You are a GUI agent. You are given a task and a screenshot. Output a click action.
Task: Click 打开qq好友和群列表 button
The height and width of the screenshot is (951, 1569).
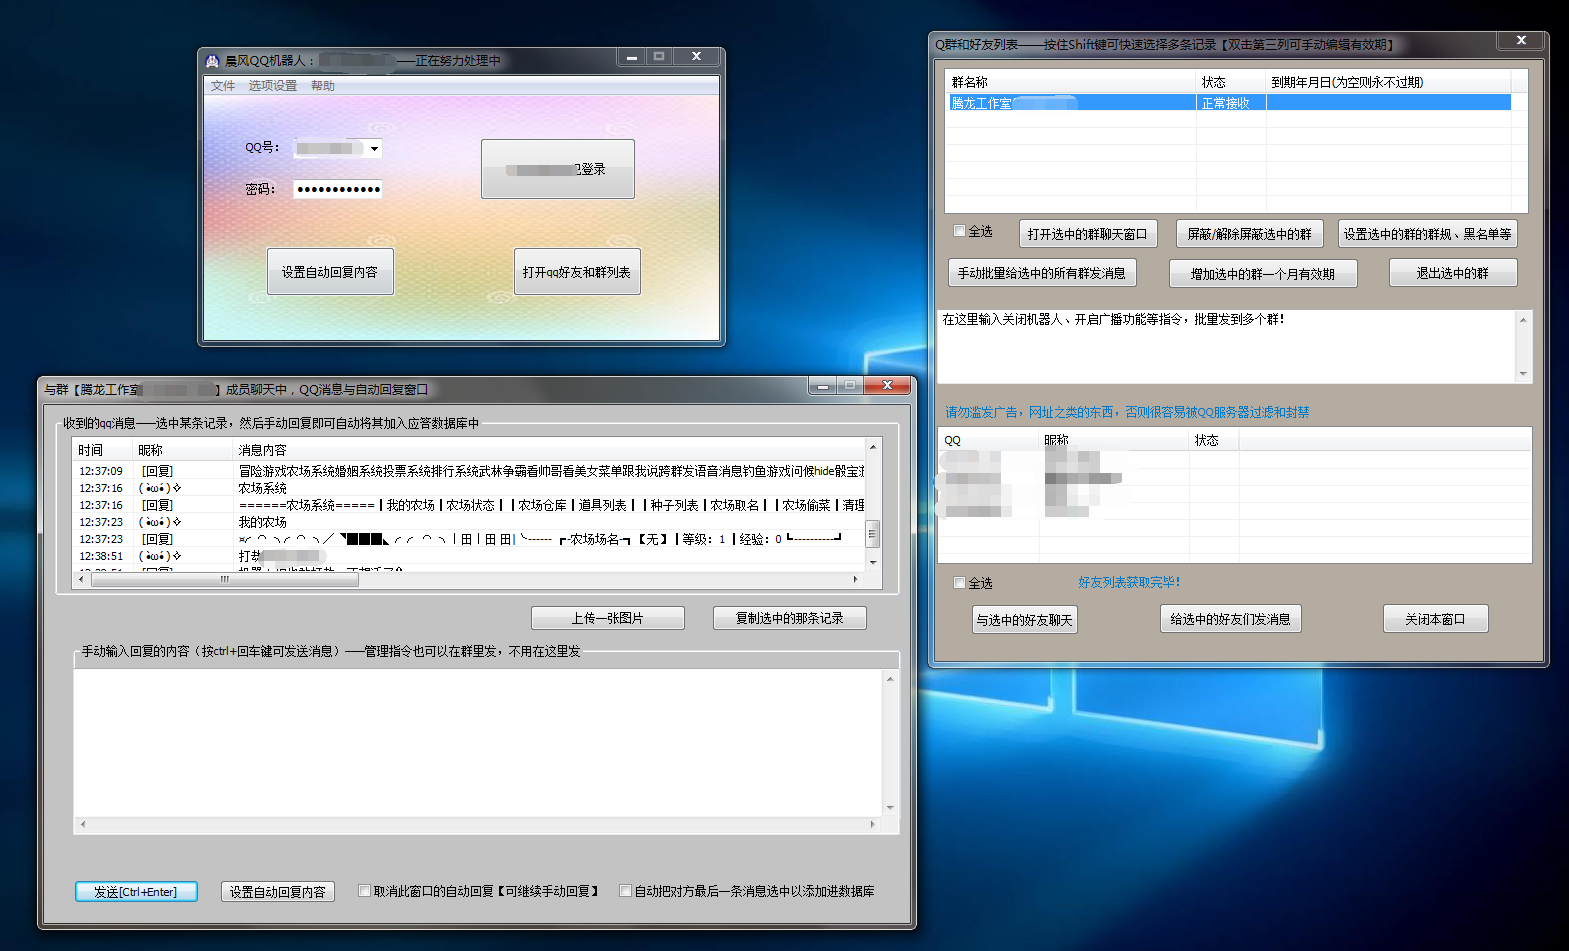(x=577, y=272)
